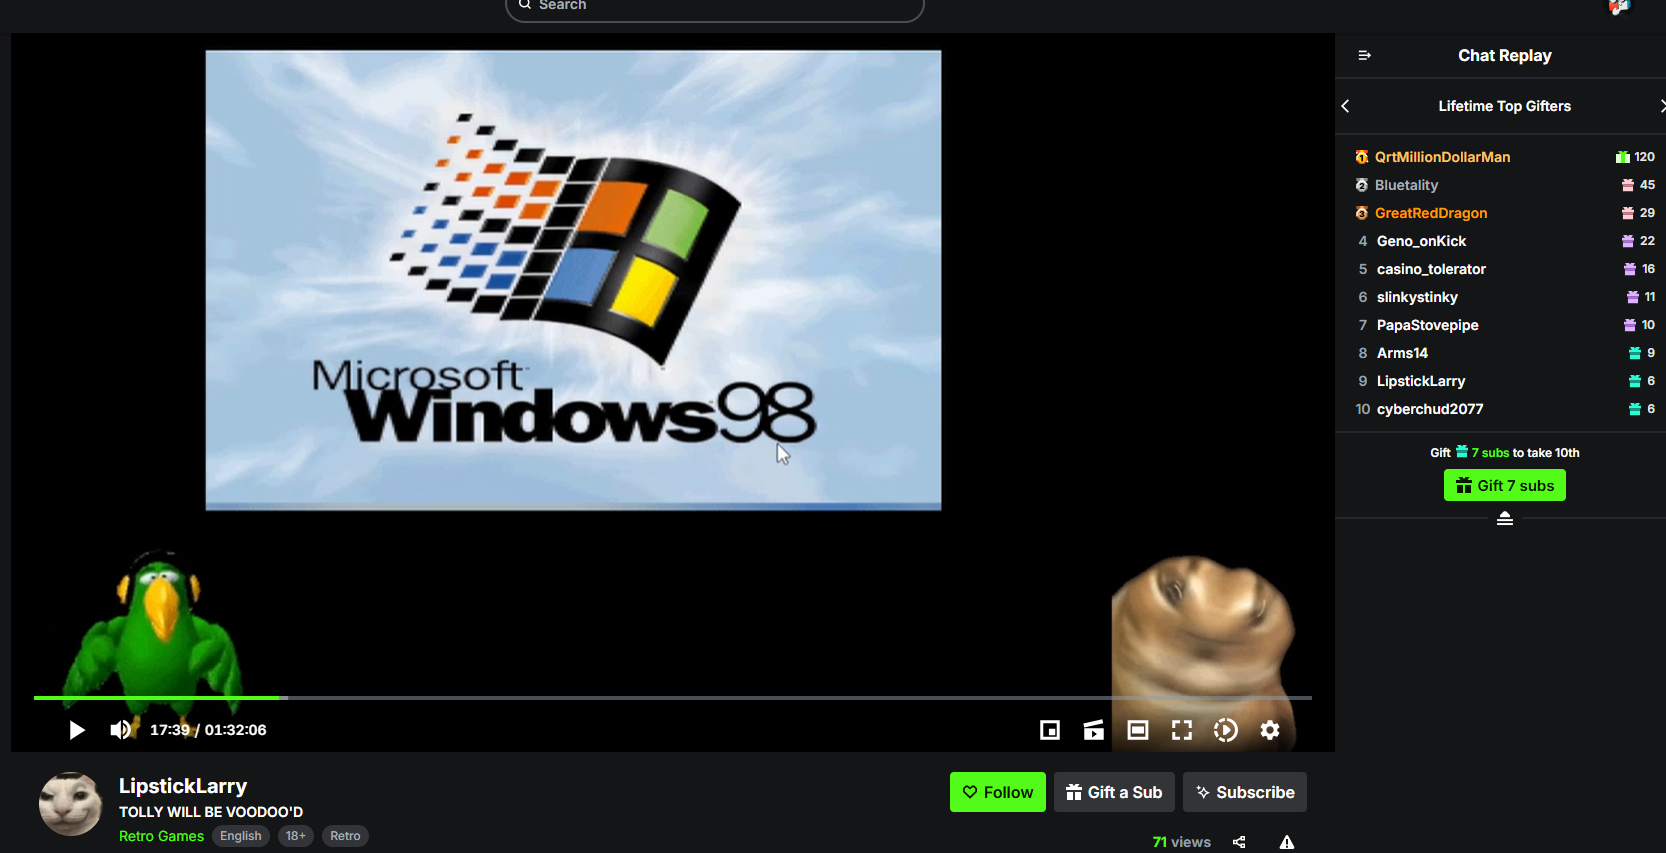Click the Chat Replay title
1666x853 pixels.
(x=1505, y=56)
